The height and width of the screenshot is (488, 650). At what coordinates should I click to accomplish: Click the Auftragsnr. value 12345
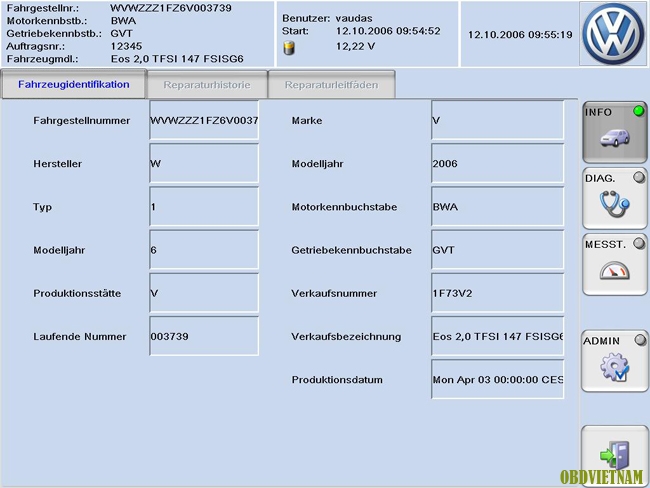coord(126,46)
